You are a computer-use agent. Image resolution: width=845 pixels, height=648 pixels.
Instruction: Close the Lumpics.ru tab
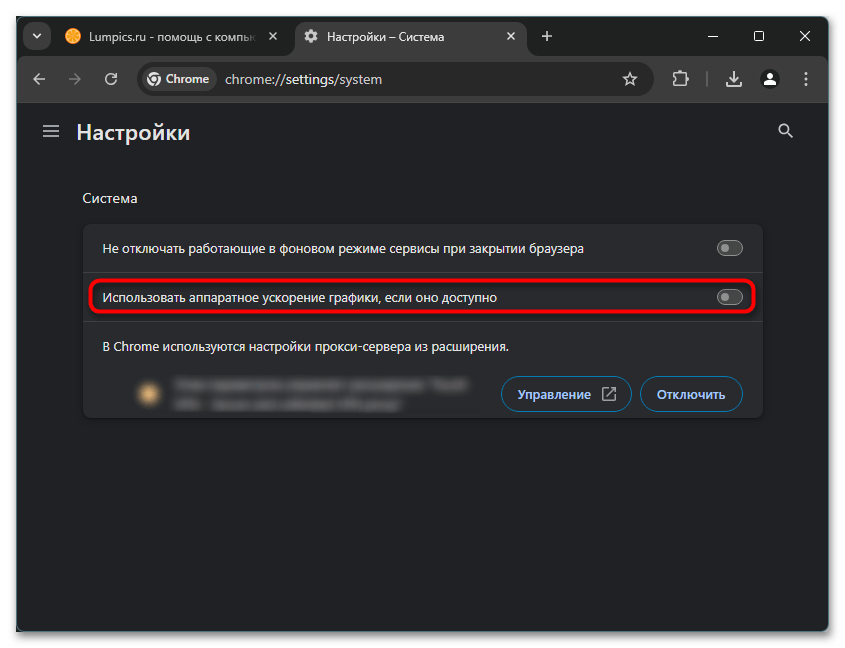[273, 36]
